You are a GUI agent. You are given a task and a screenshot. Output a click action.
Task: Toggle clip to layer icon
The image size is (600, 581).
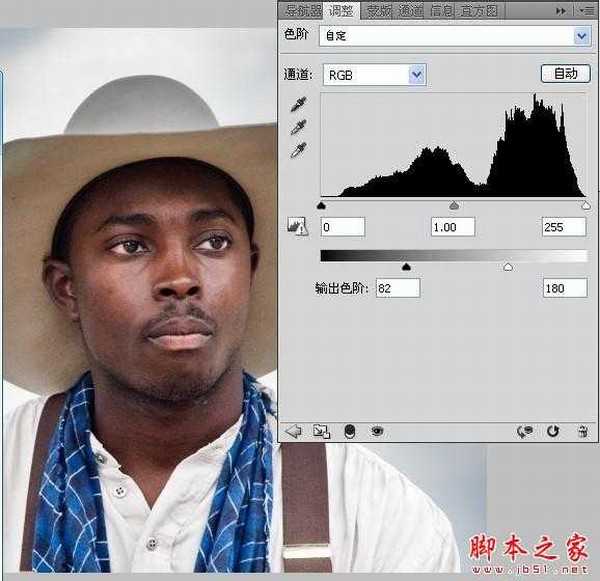350,431
